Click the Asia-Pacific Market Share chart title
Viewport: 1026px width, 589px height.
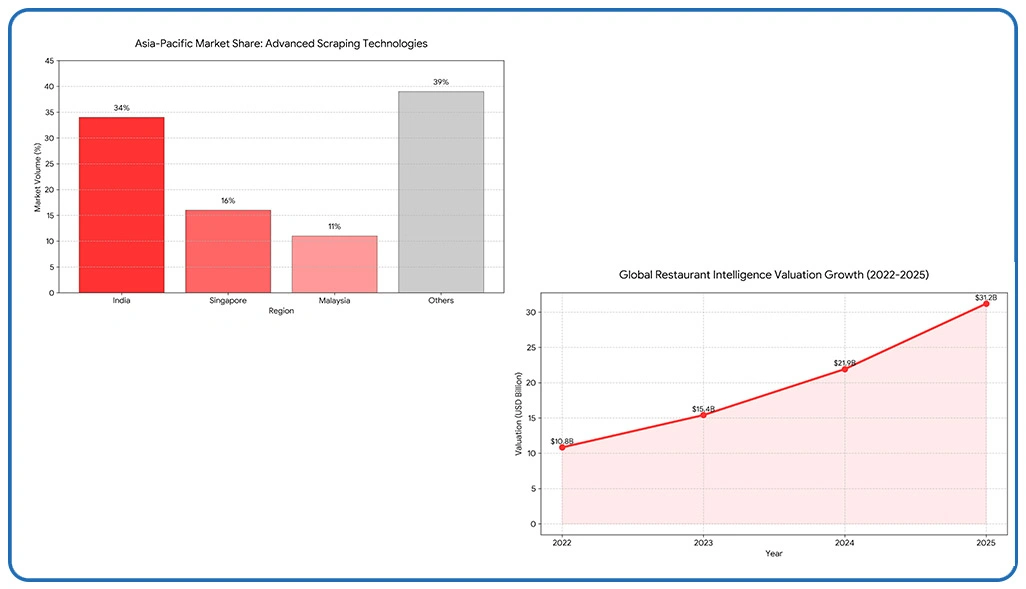tap(281, 44)
